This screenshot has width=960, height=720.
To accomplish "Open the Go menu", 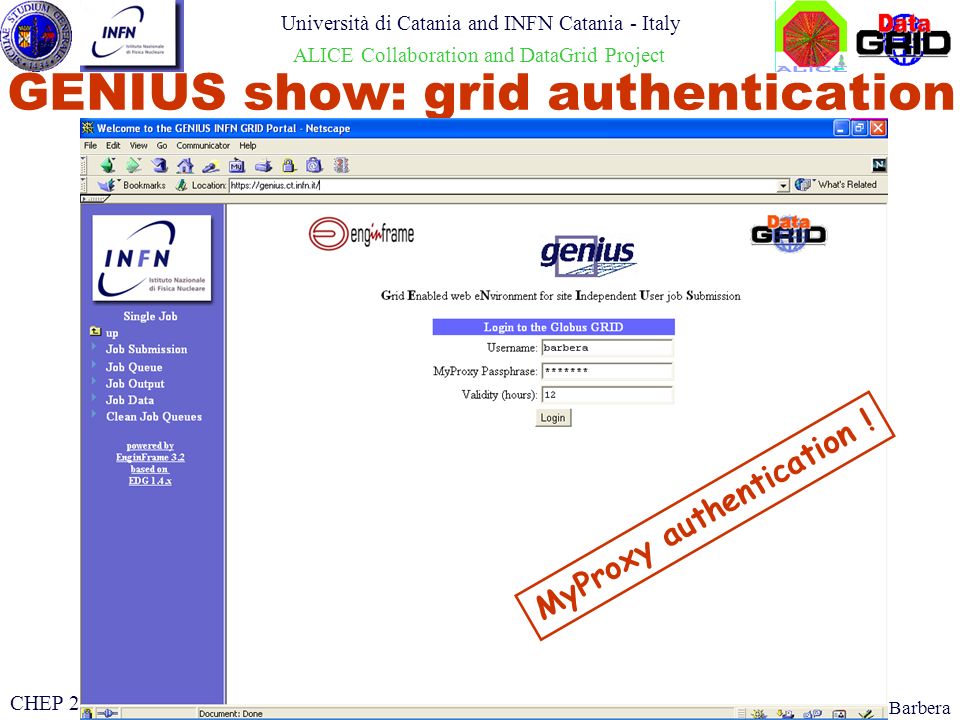I will (162, 146).
